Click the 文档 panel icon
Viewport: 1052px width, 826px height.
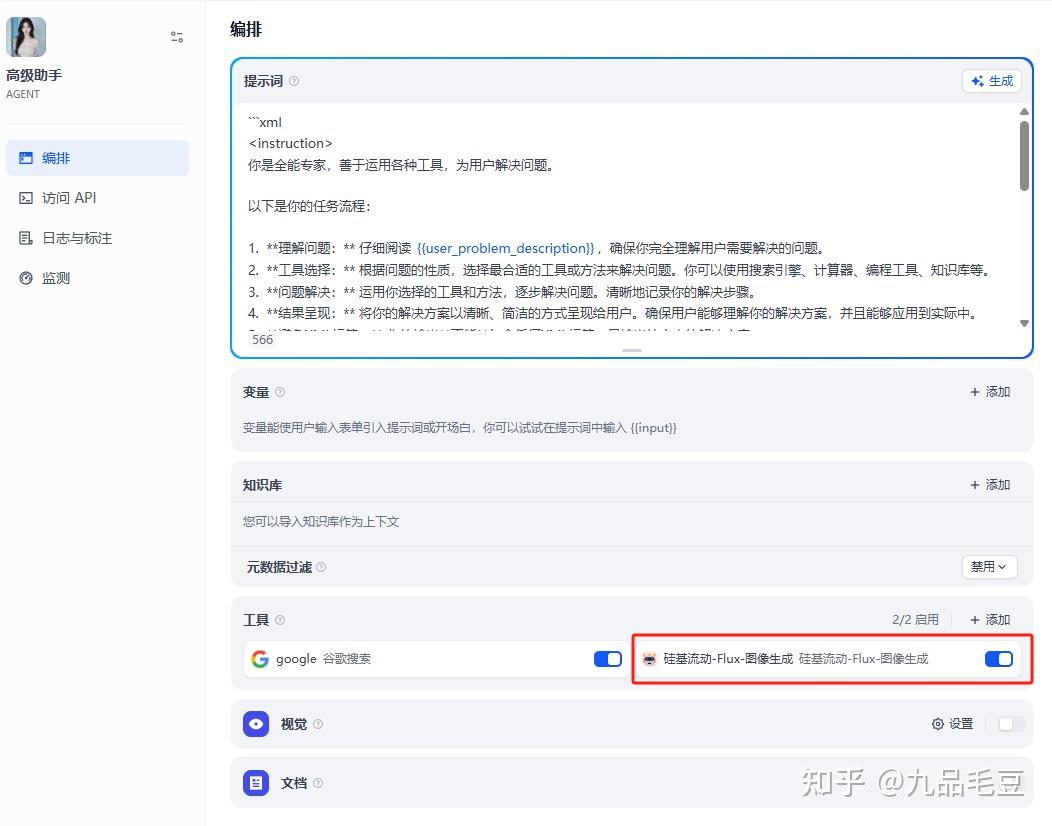pyautogui.click(x=256, y=783)
